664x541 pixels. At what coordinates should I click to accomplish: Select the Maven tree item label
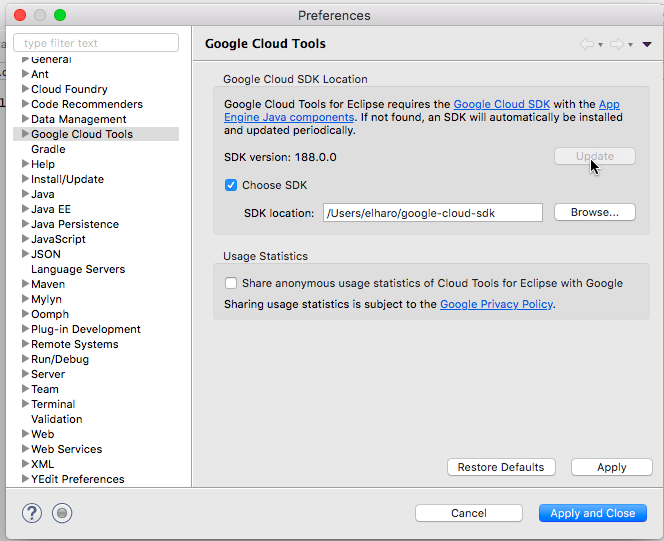pos(48,284)
